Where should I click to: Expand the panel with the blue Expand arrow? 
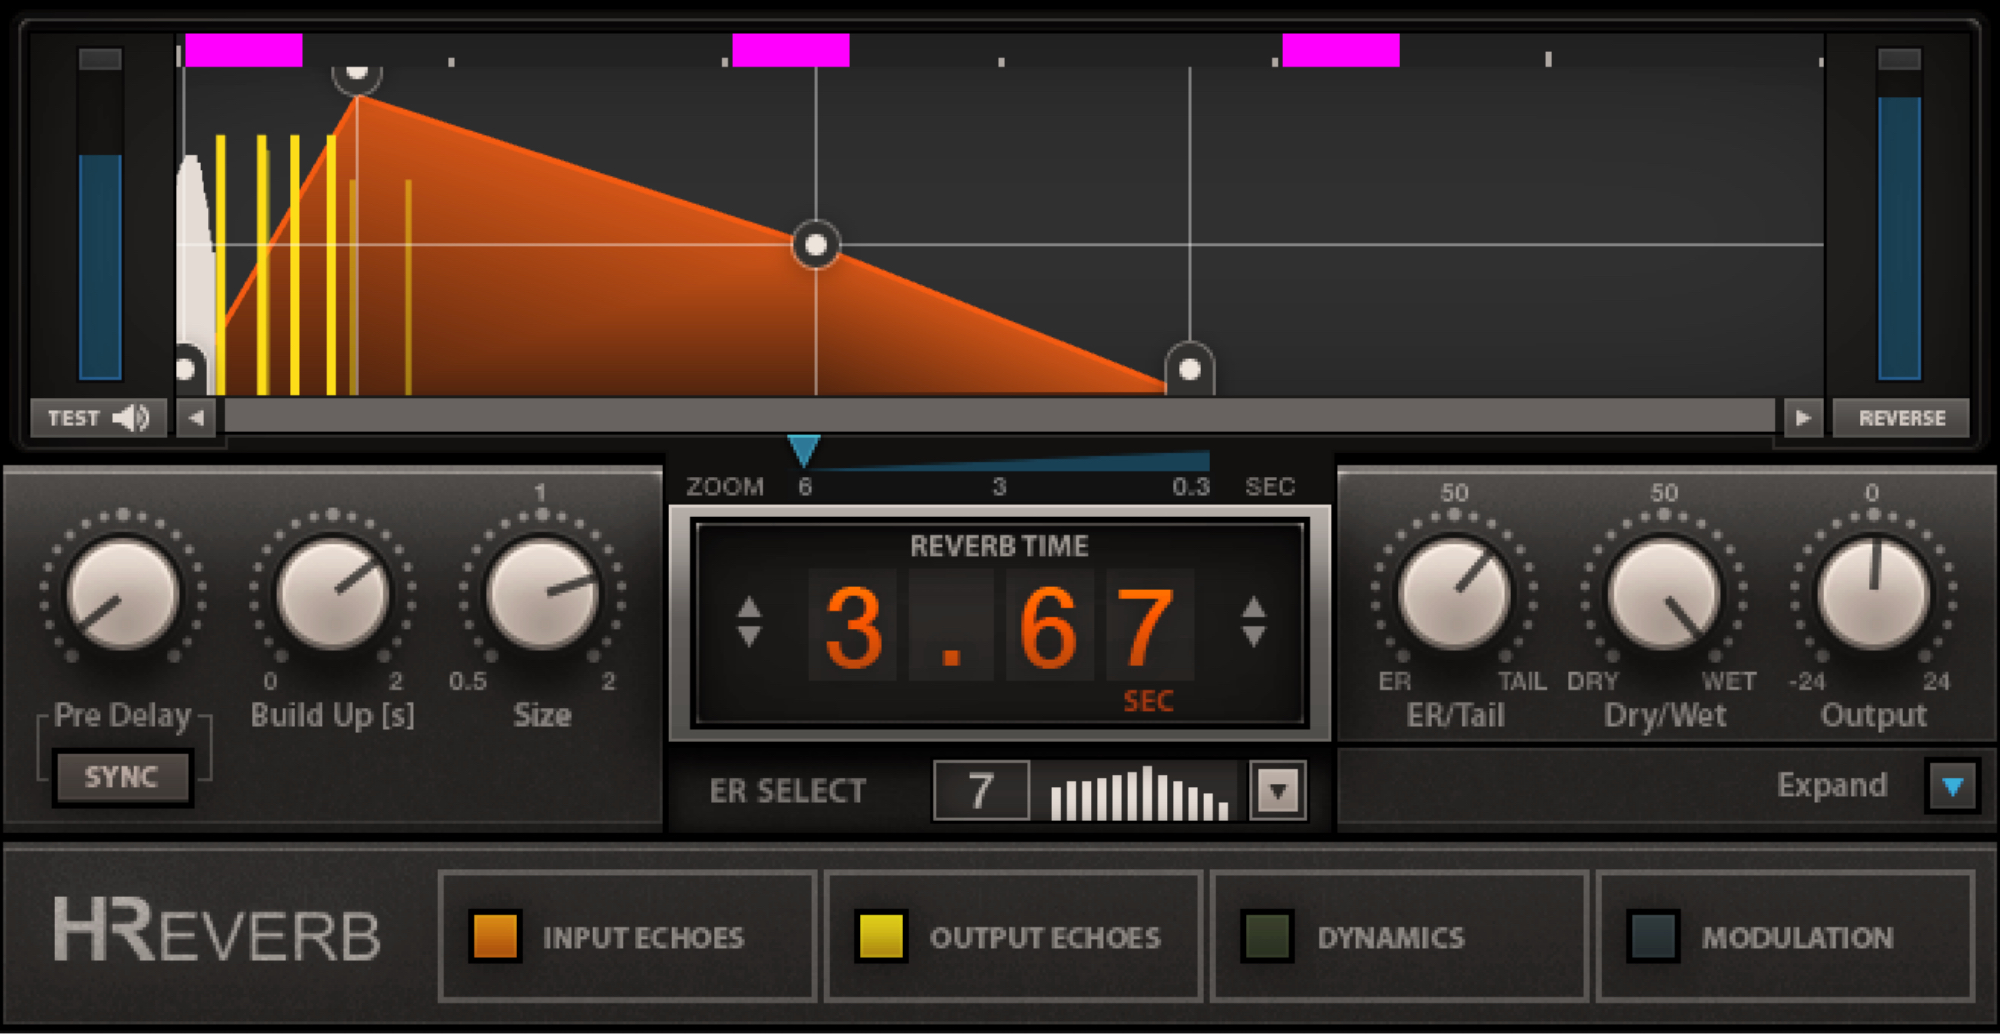pyautogui.click(x=1952, y=786)
